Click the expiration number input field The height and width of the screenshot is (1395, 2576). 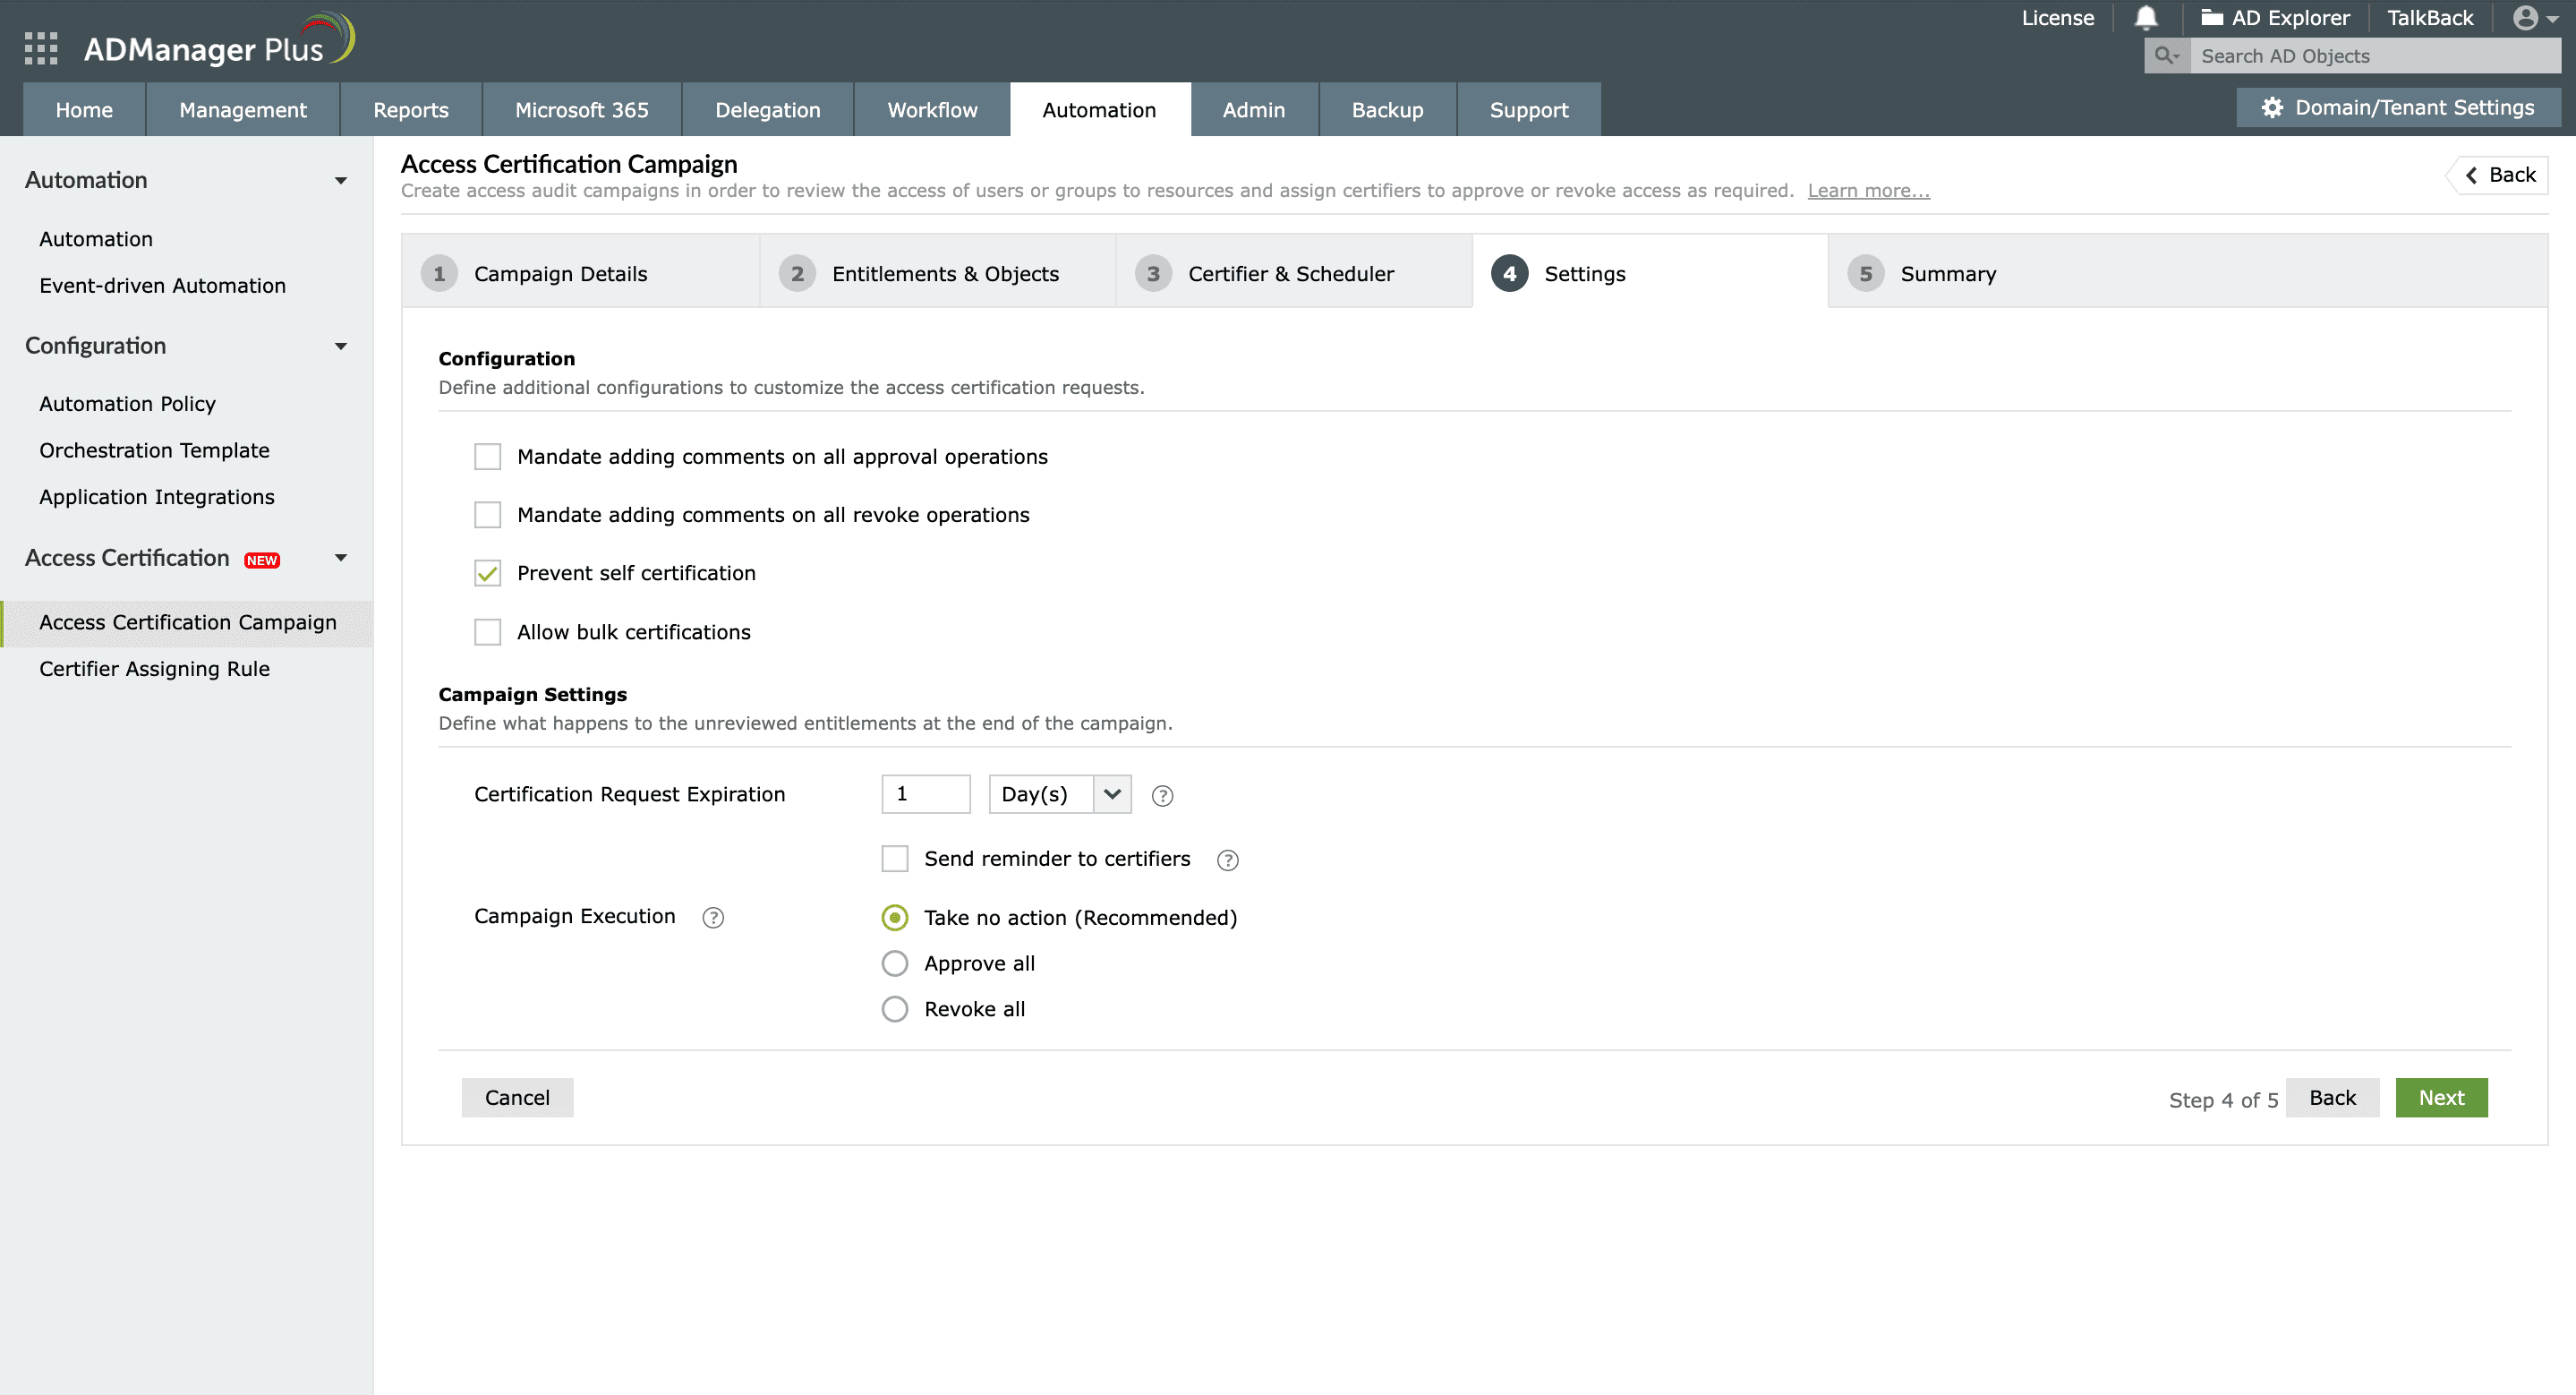coord(925,794)
